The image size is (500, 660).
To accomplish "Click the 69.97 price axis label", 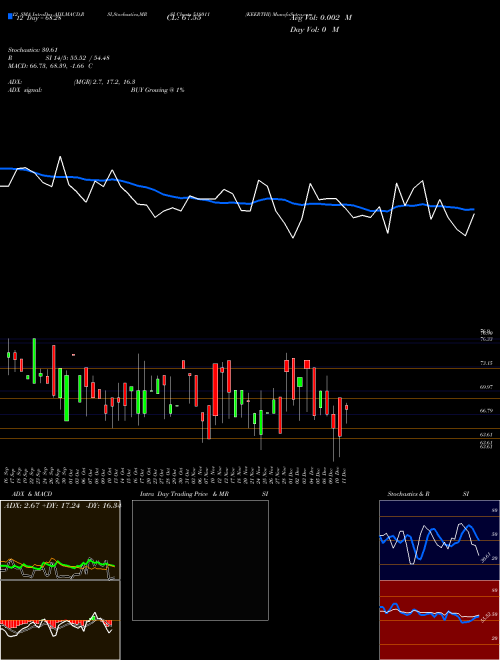I will [486, 386].
